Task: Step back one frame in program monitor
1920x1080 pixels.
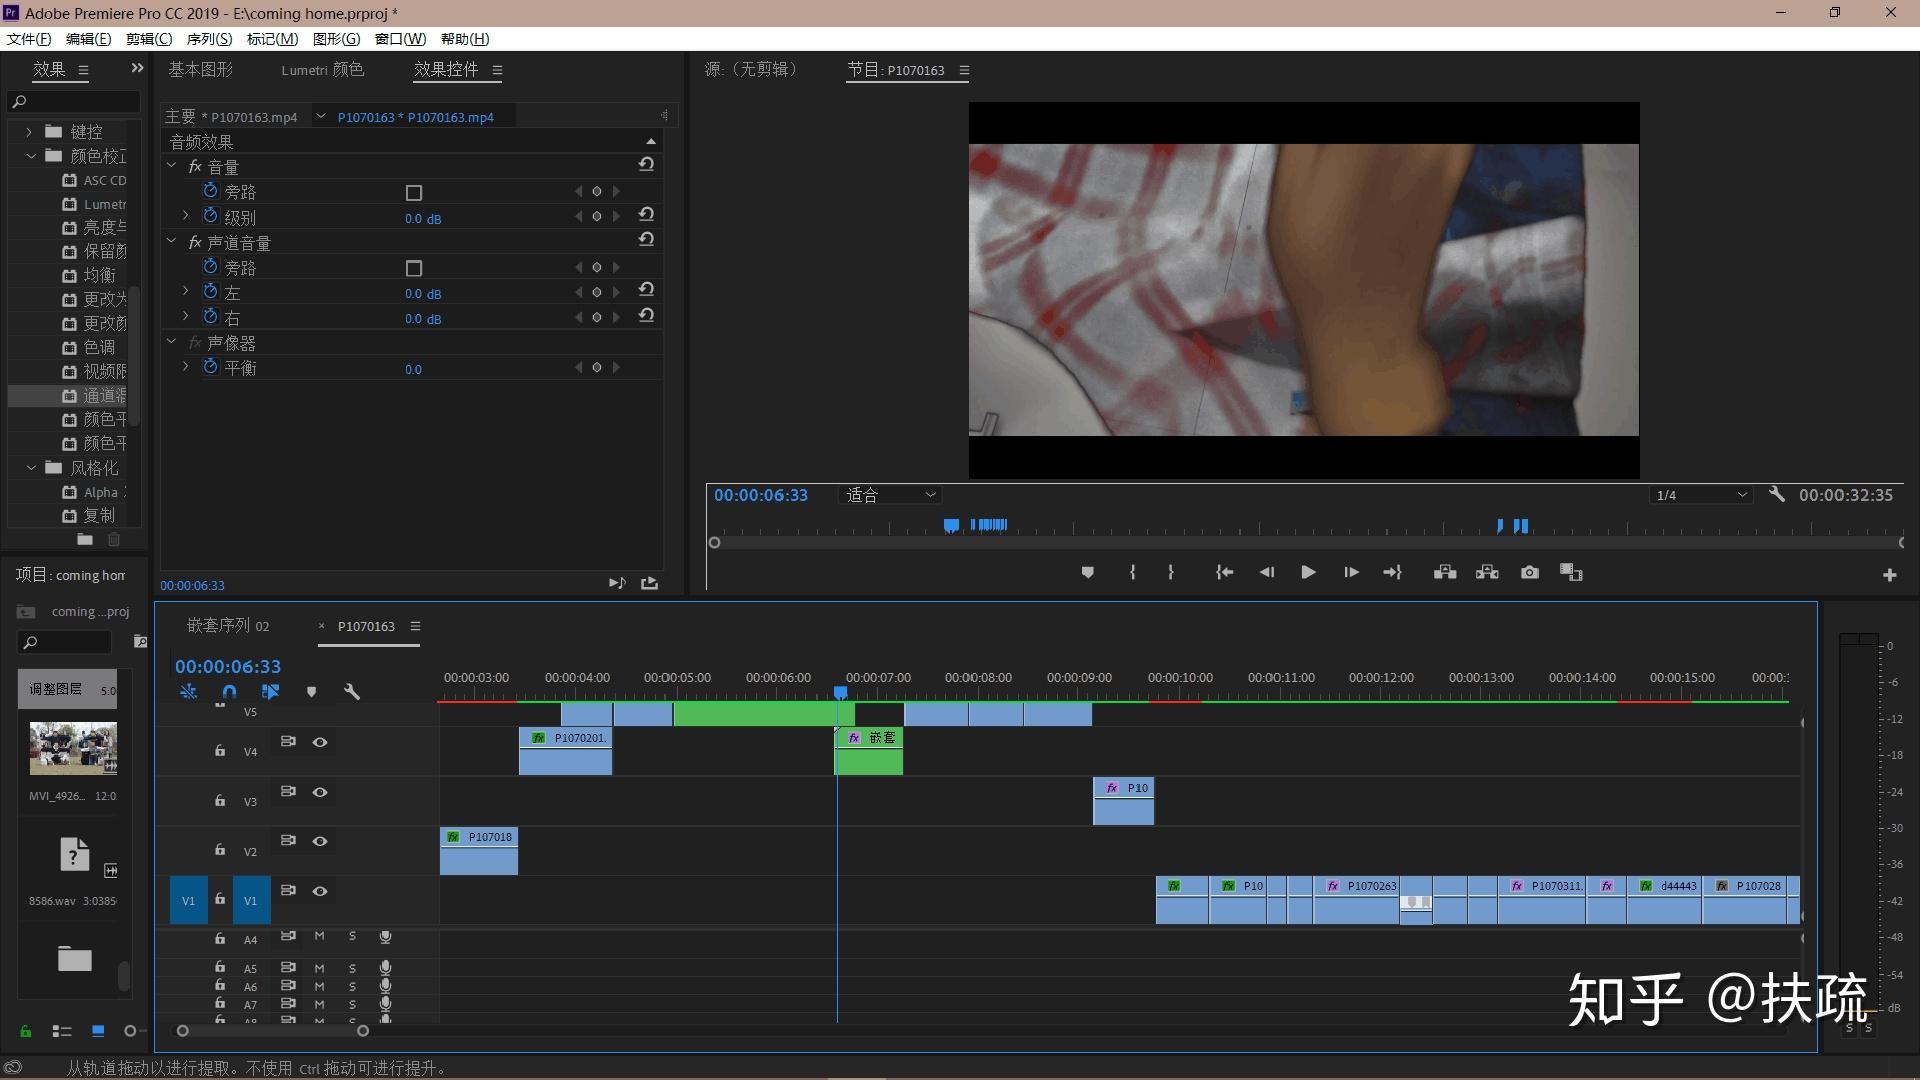Action: (1266, 572)
